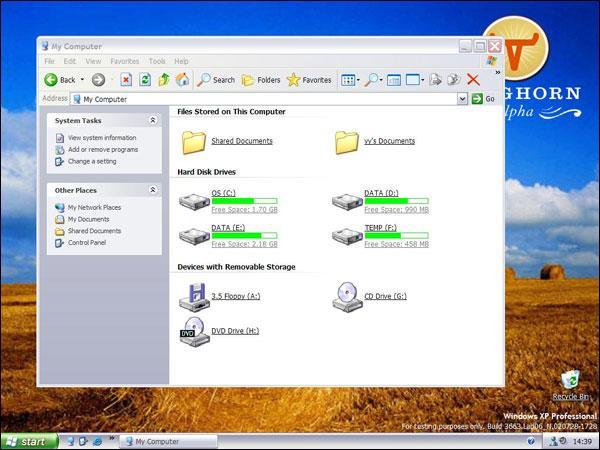This screenshot has height=450, width=600.
Task: Open the magnifier icon's dropdown arrow
Action: coord(381,80)
